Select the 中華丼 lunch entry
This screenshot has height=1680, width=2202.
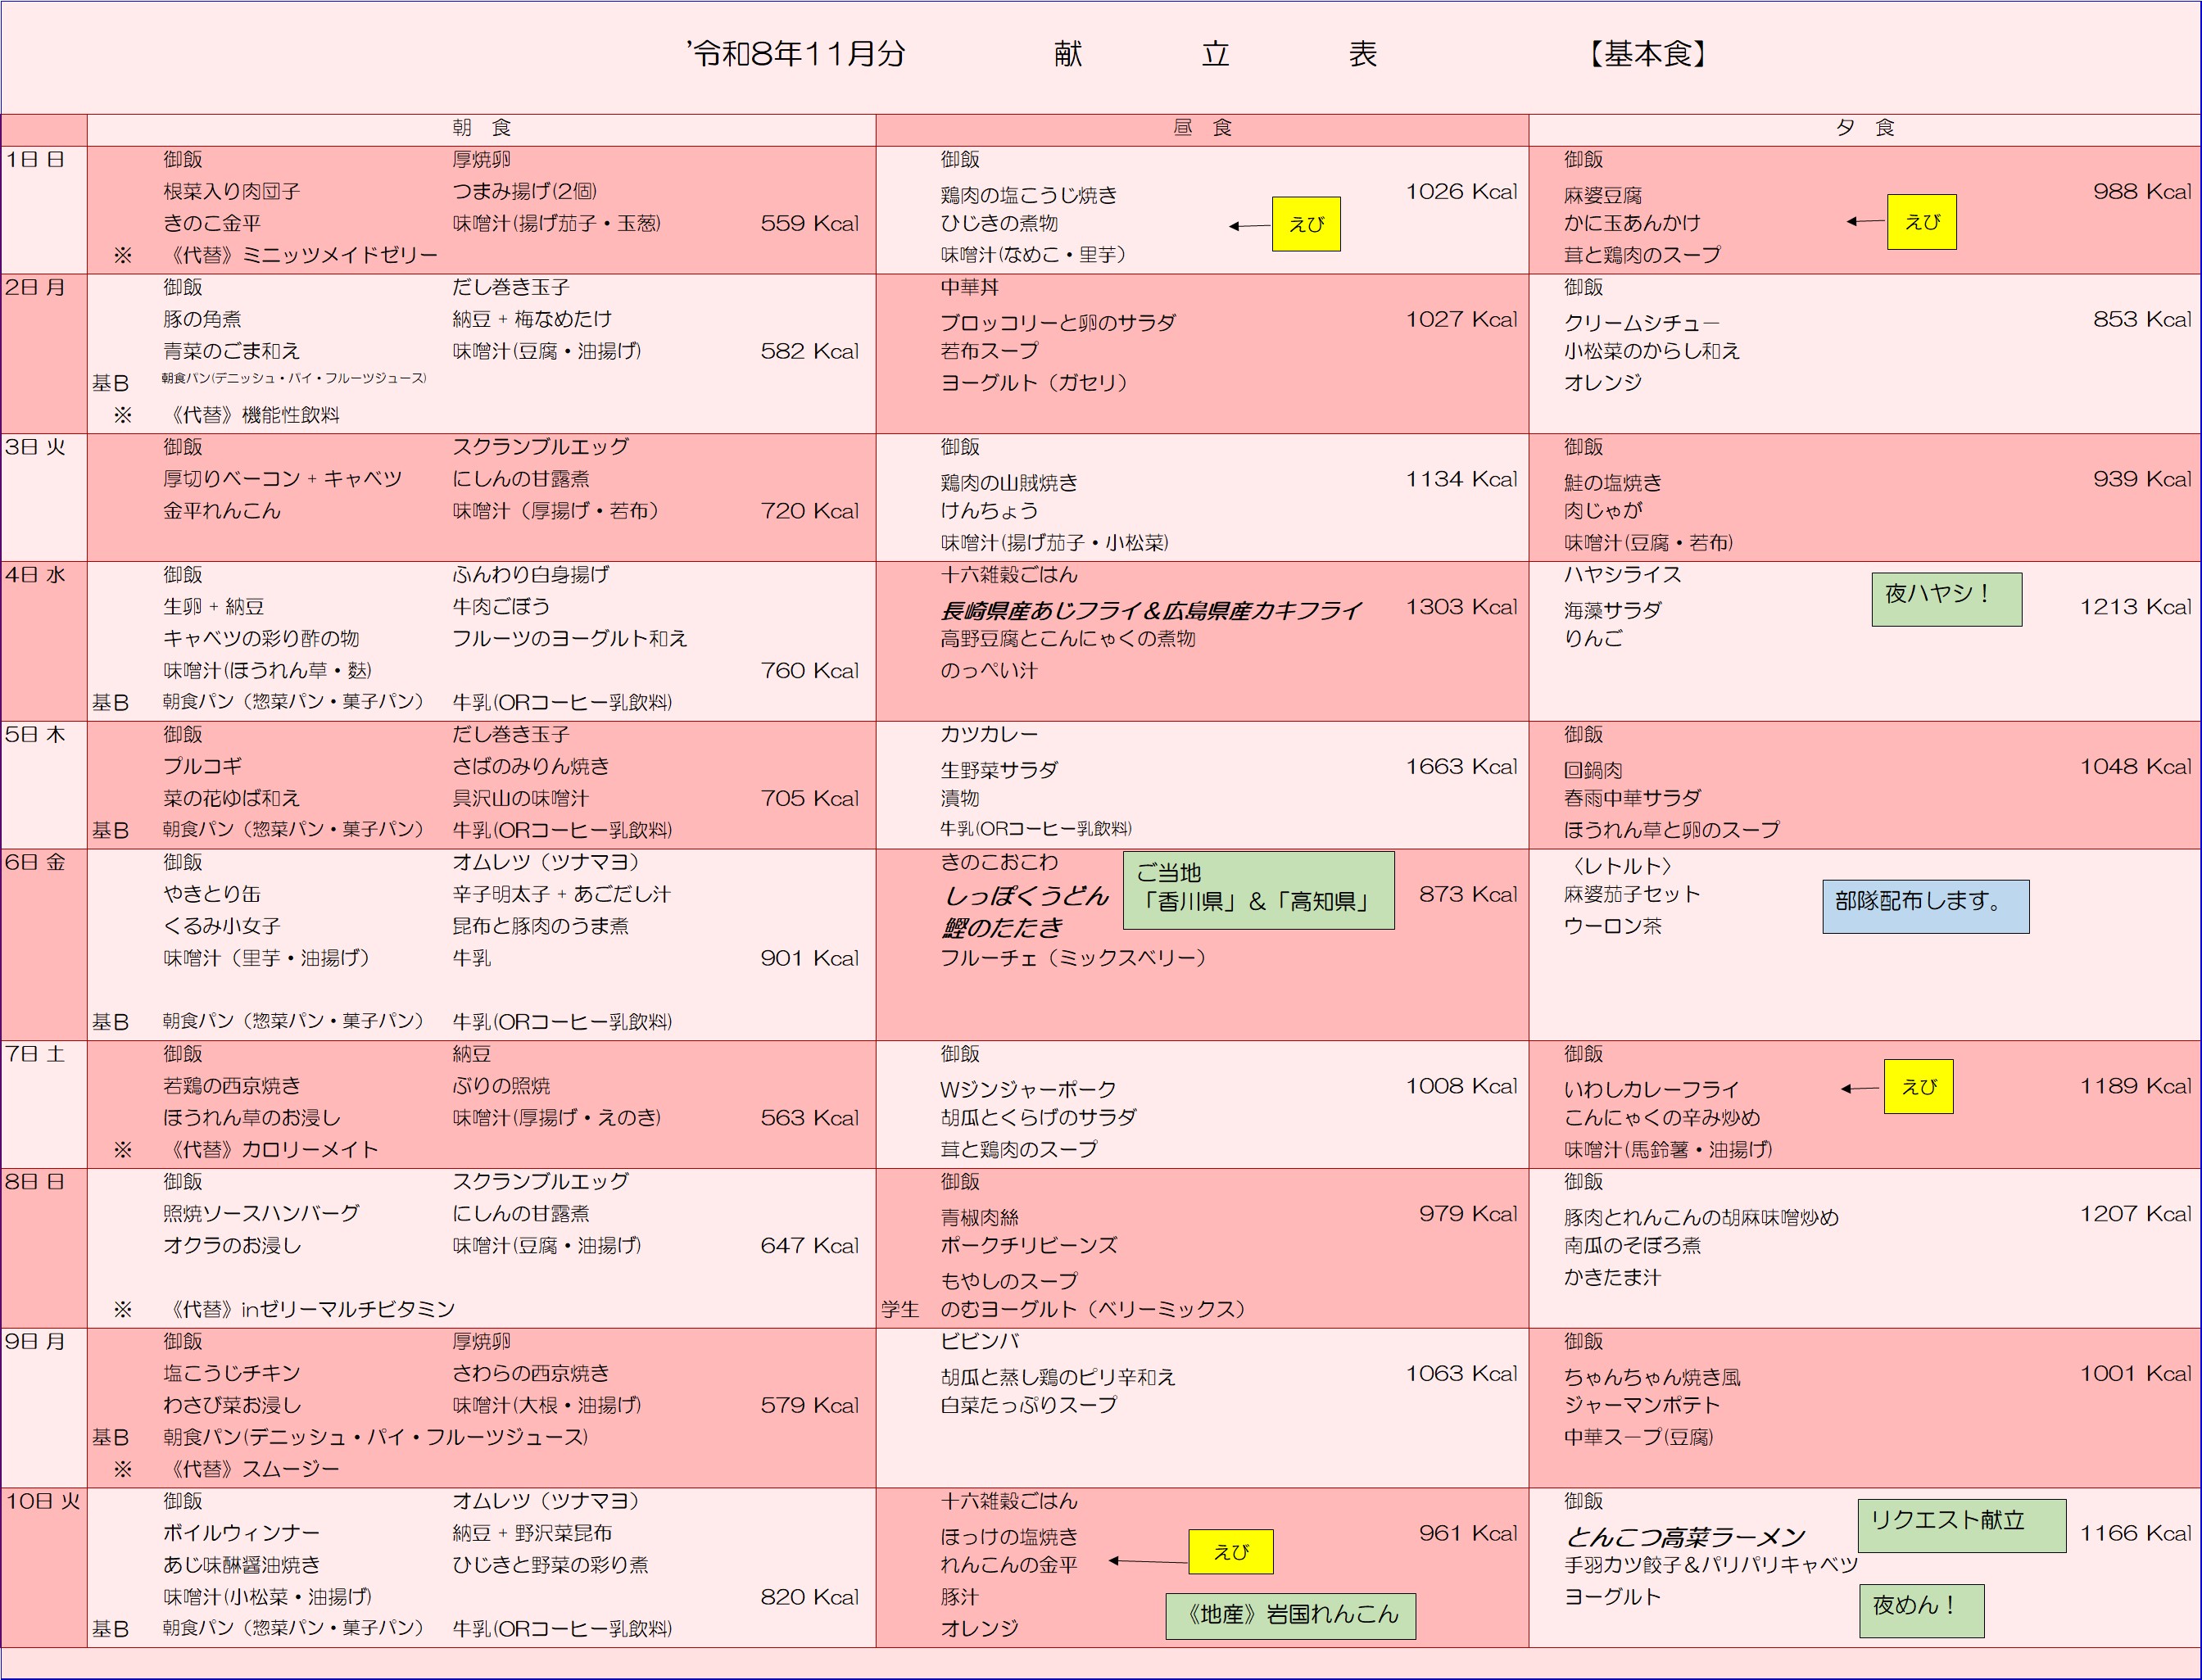tap(969, 287)
